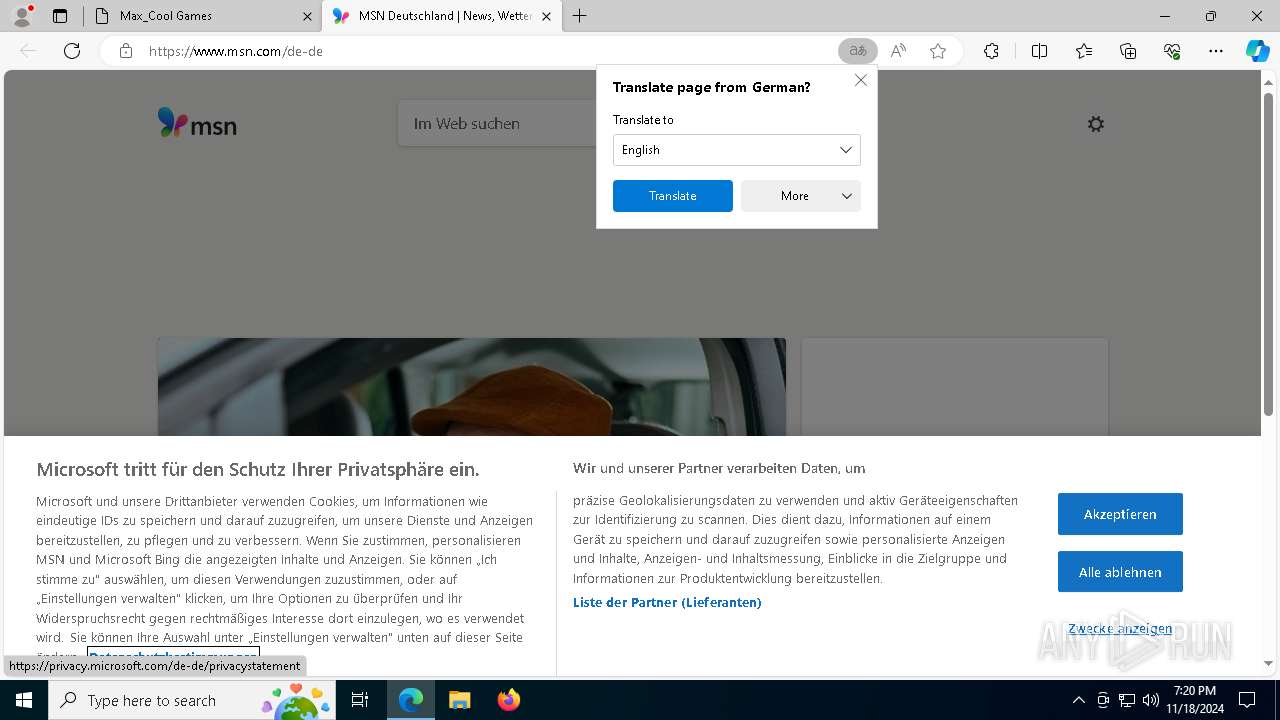Activate Read aloud icon

pos(898,51)
